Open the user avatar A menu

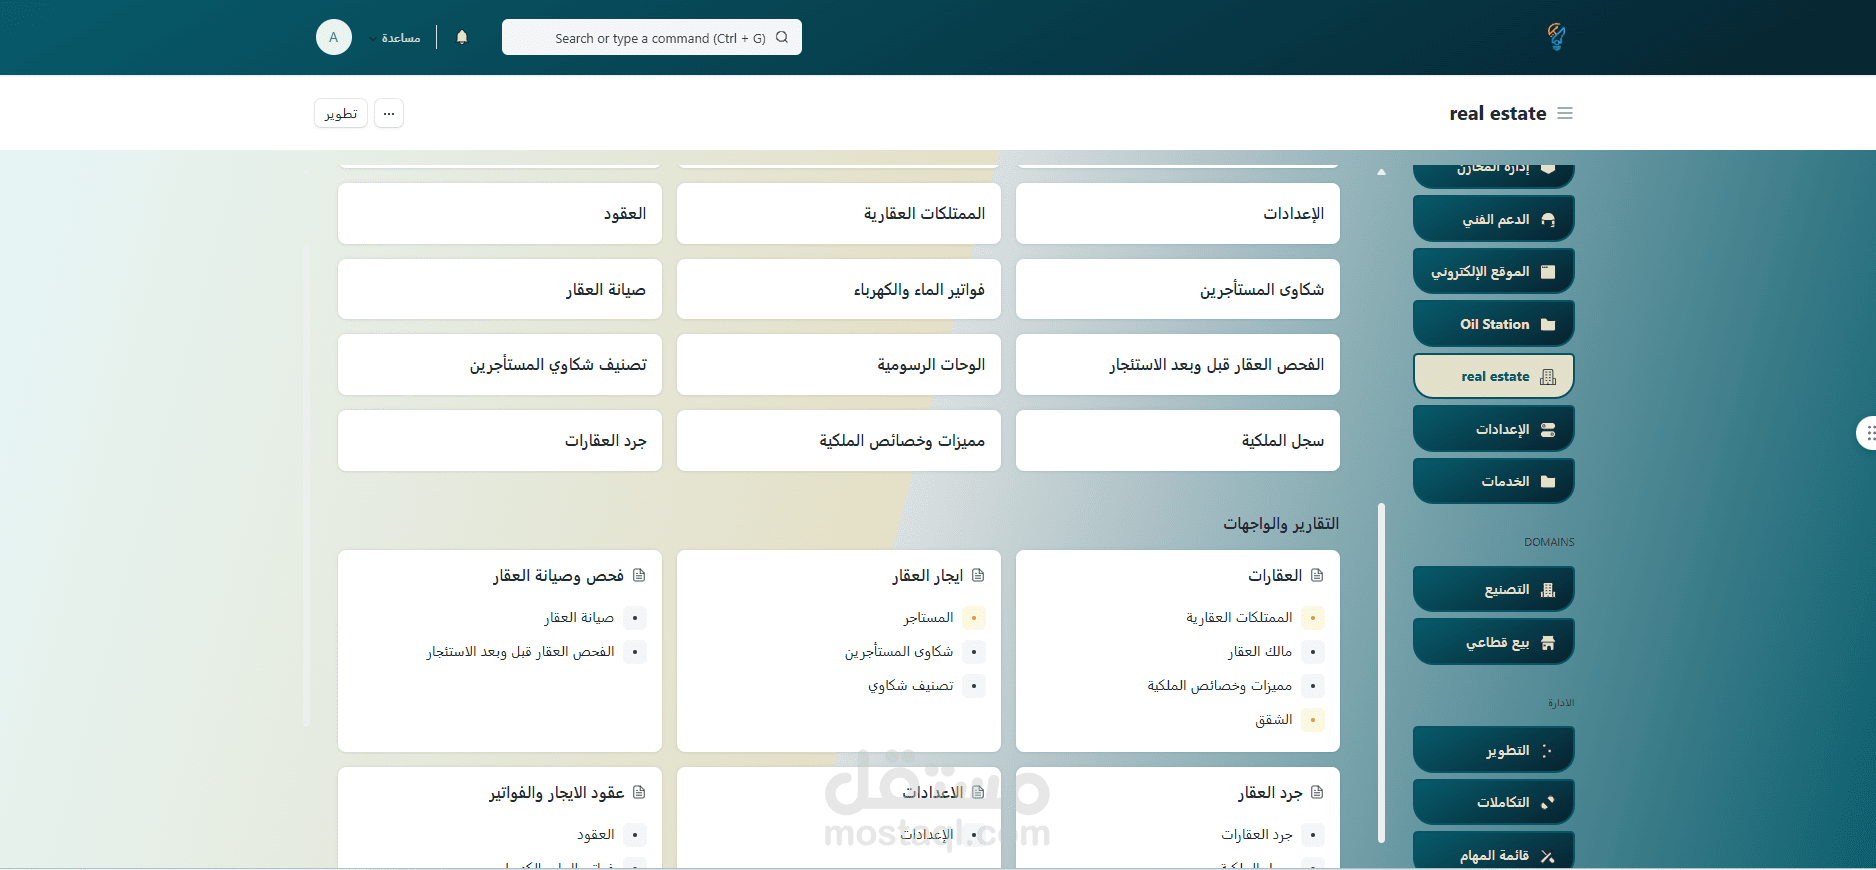[x=334, y=37]
